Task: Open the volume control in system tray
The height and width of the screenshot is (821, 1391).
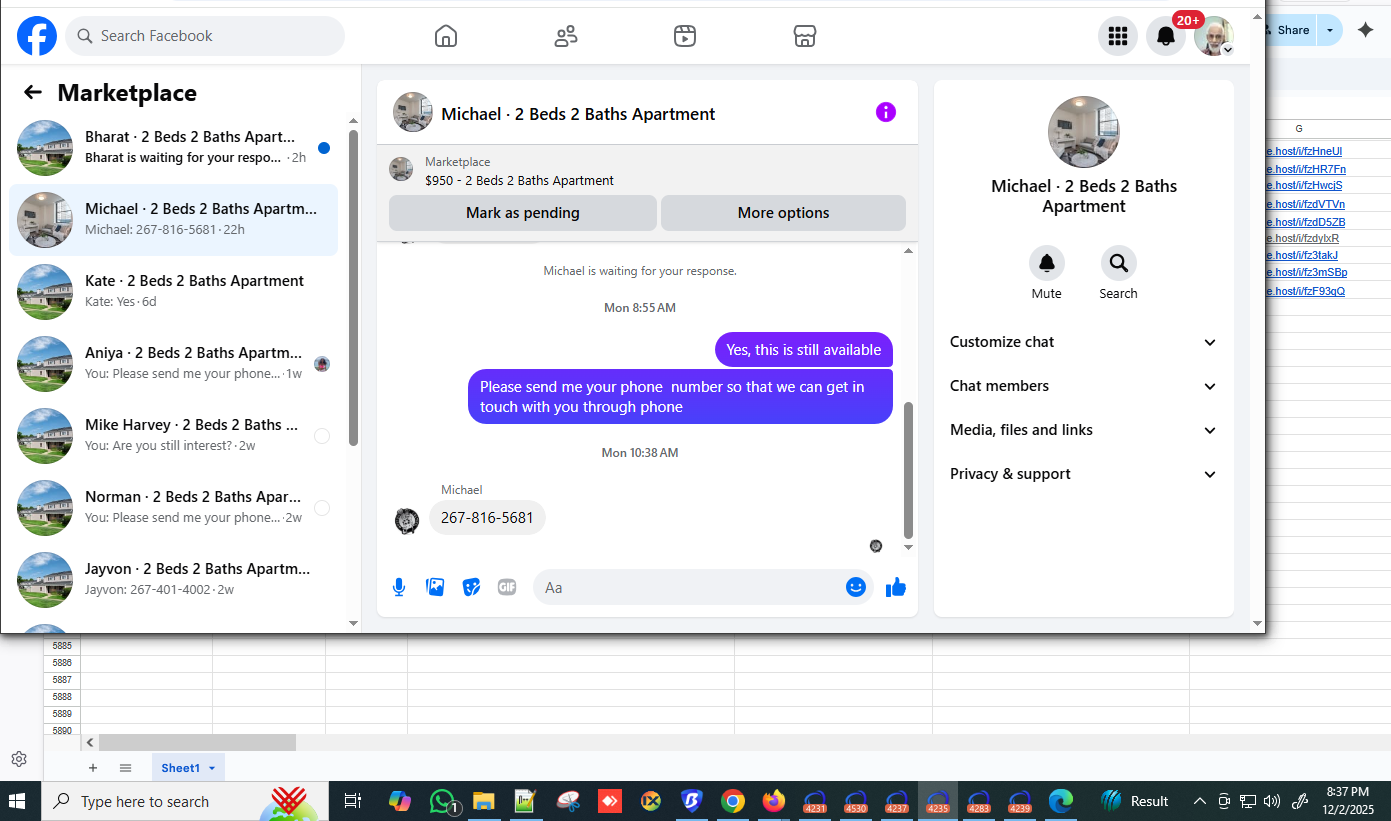Action: coord(1272,801)
